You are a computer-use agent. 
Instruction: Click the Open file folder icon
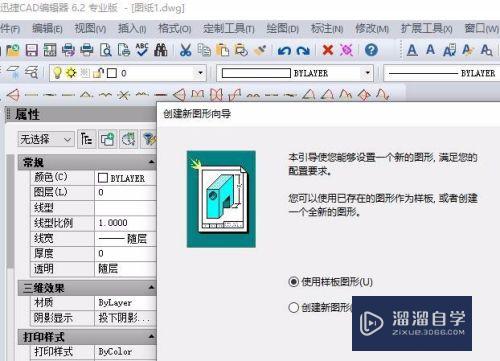click(13, 50)
